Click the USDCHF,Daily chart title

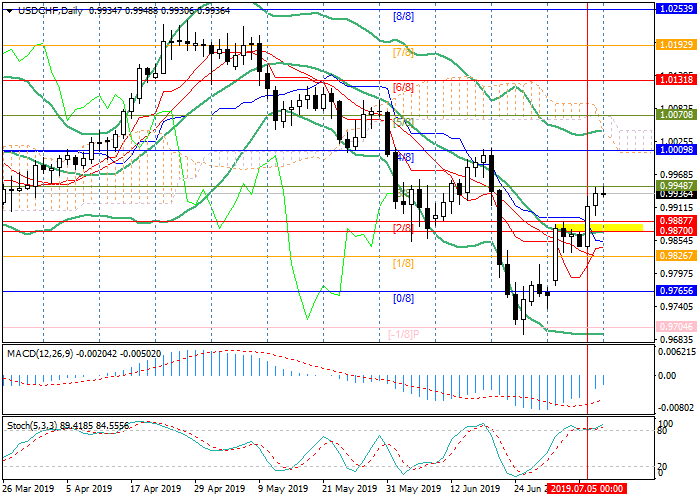(x=36, y=8)
